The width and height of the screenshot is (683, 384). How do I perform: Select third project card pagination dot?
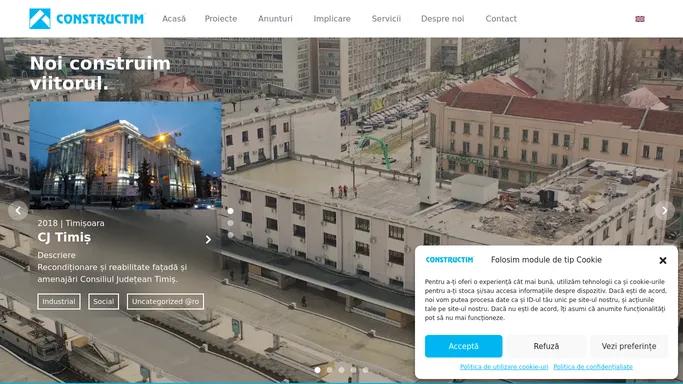click(x=230, y=235)
